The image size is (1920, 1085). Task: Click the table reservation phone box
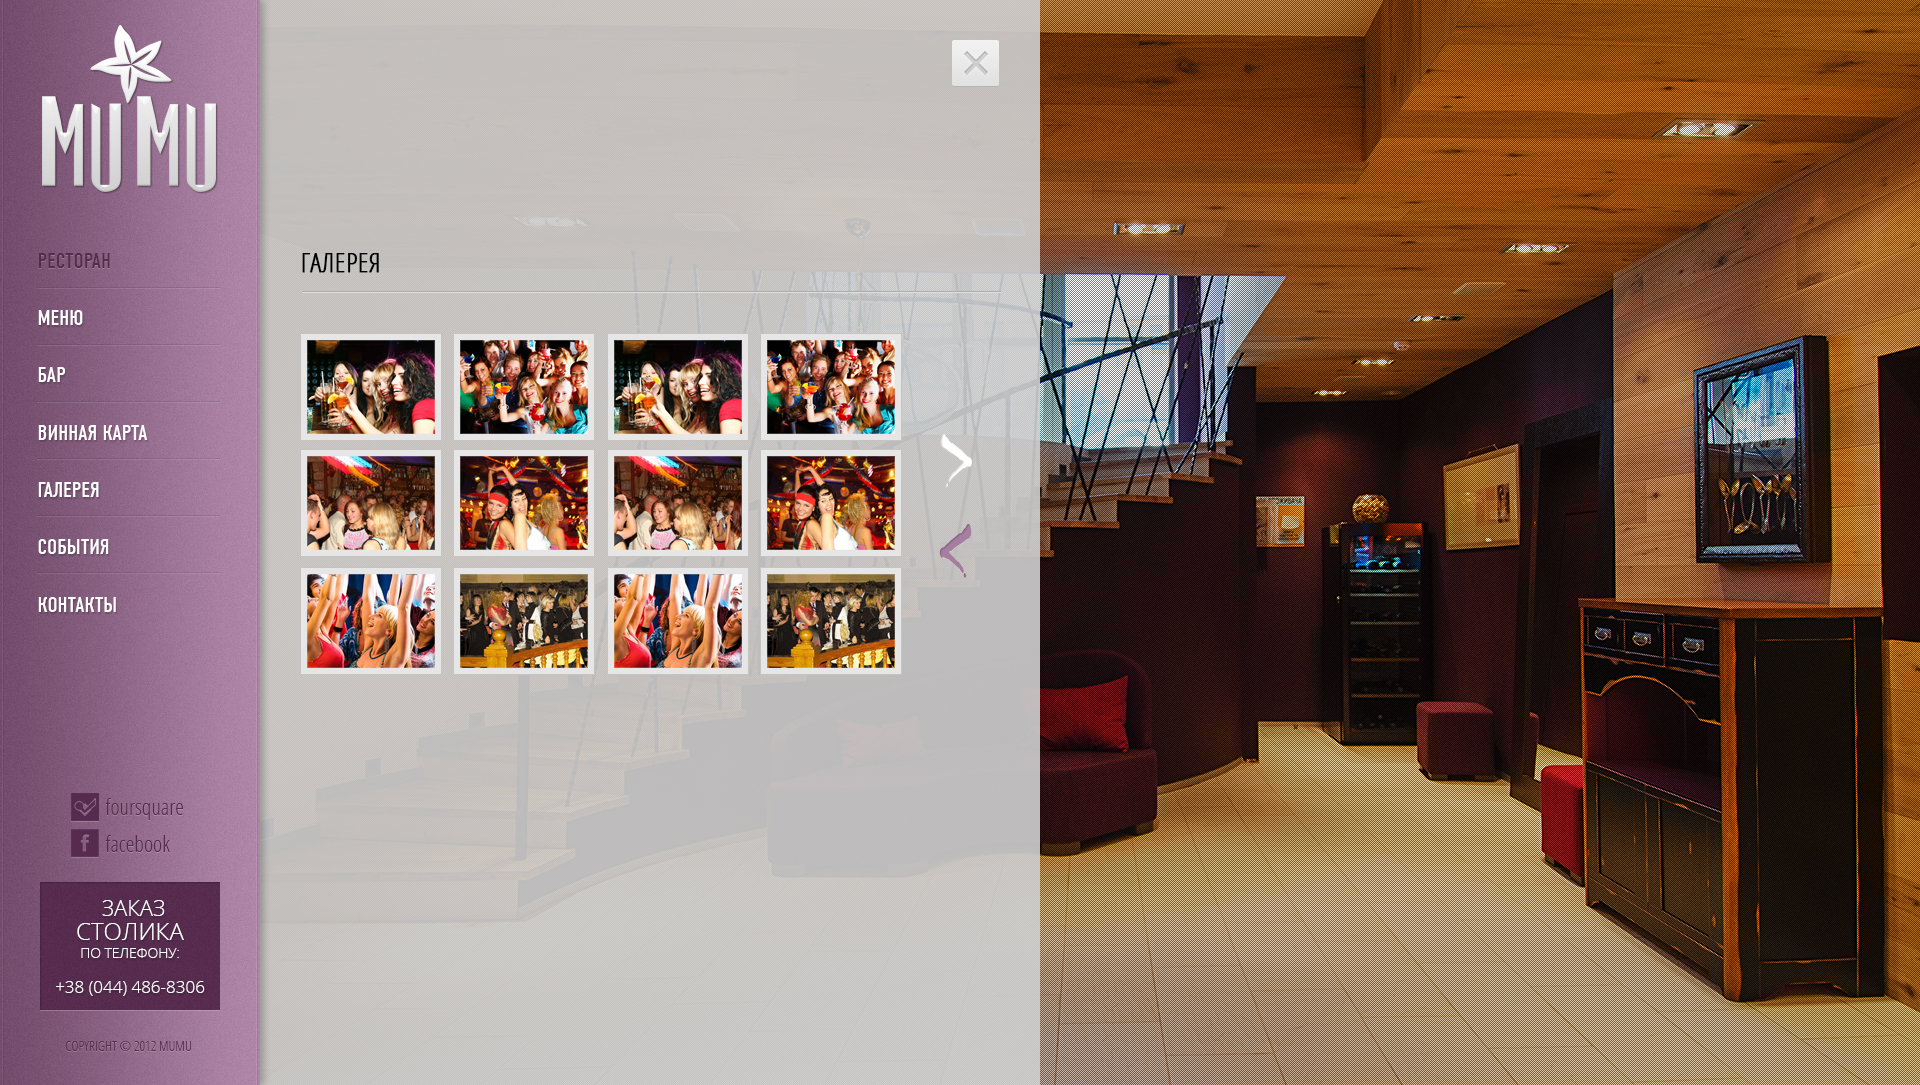point(130,946)
